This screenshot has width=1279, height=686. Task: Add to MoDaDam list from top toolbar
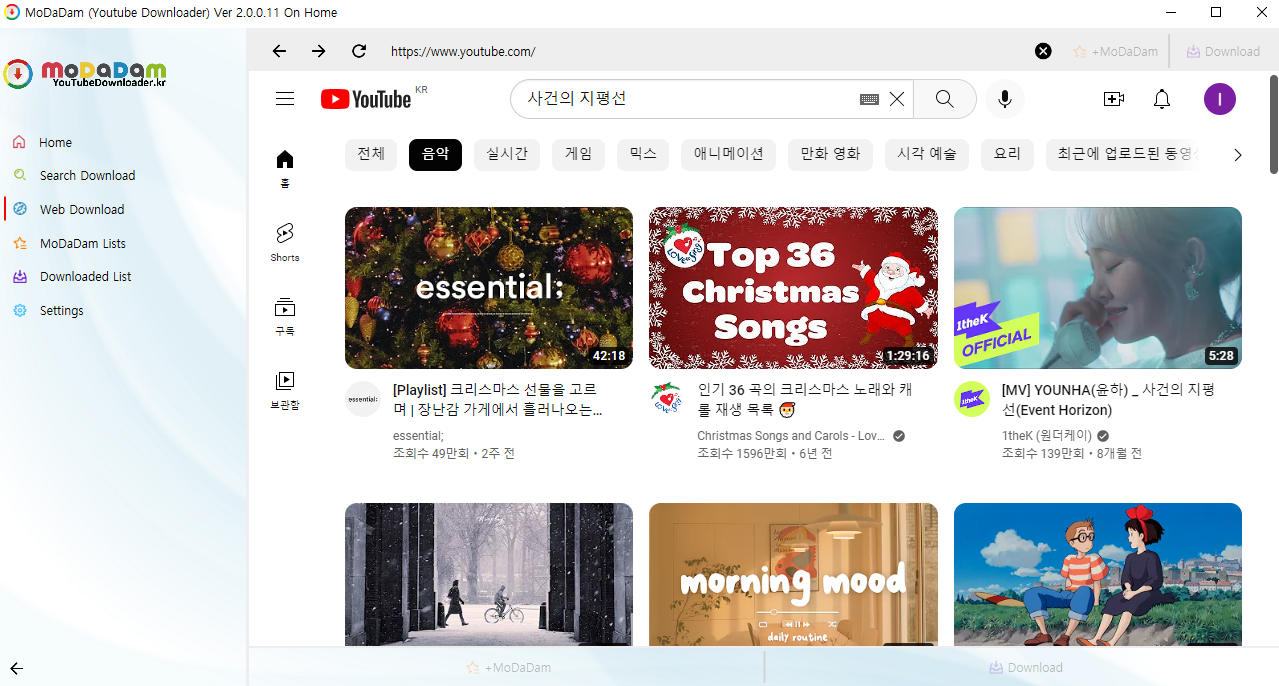click(x=1115, y=51)
